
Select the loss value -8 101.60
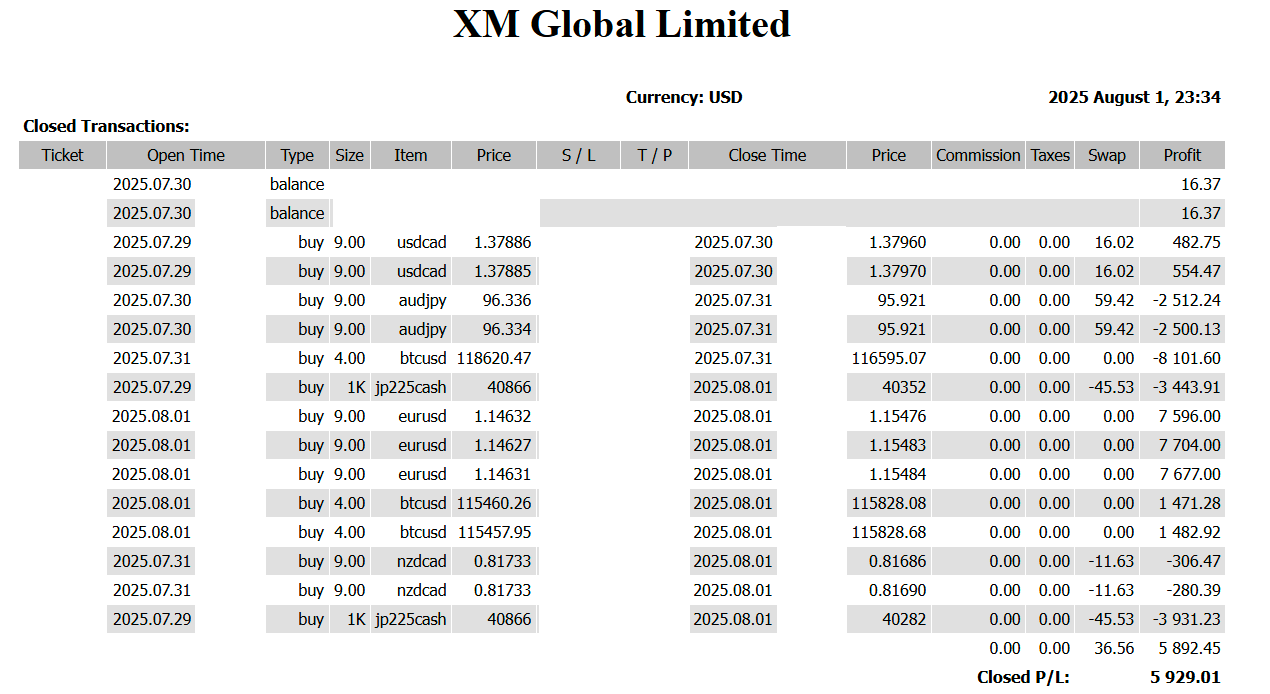coord(1186,358)
